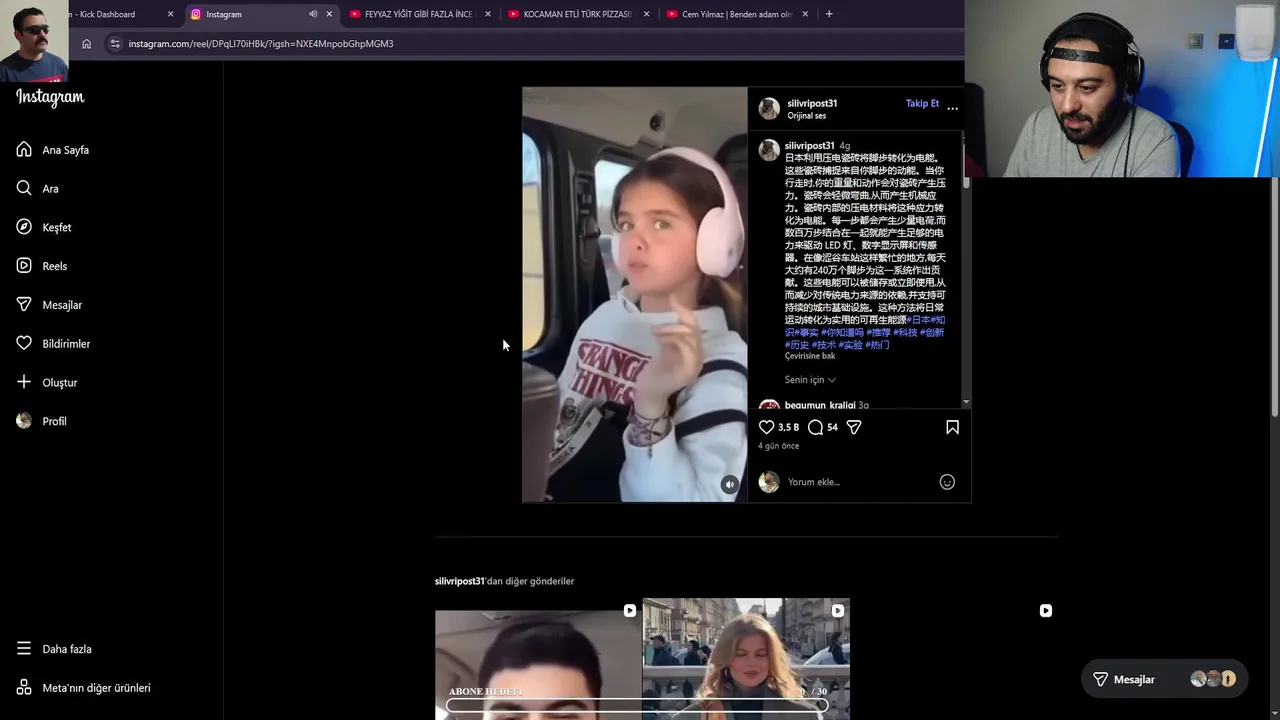
Task: Follow with the Takip Et button
Action: pyautogui.click(x=922, y=103)
